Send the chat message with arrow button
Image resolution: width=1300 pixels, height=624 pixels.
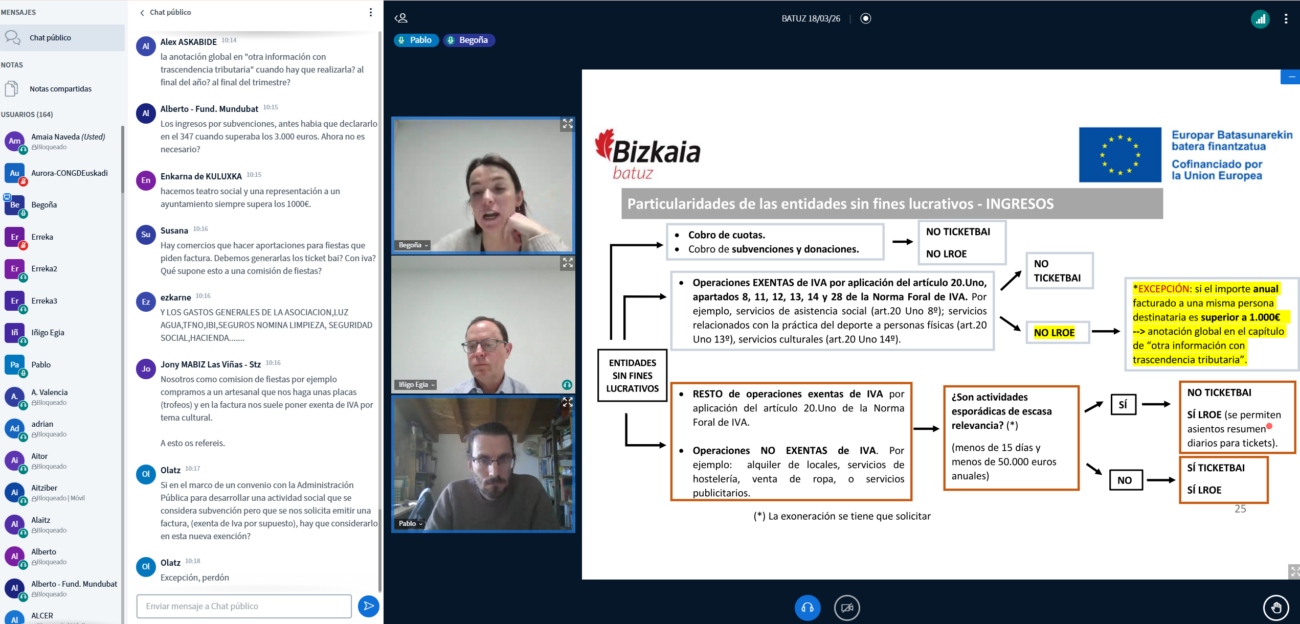pos(368,606)
